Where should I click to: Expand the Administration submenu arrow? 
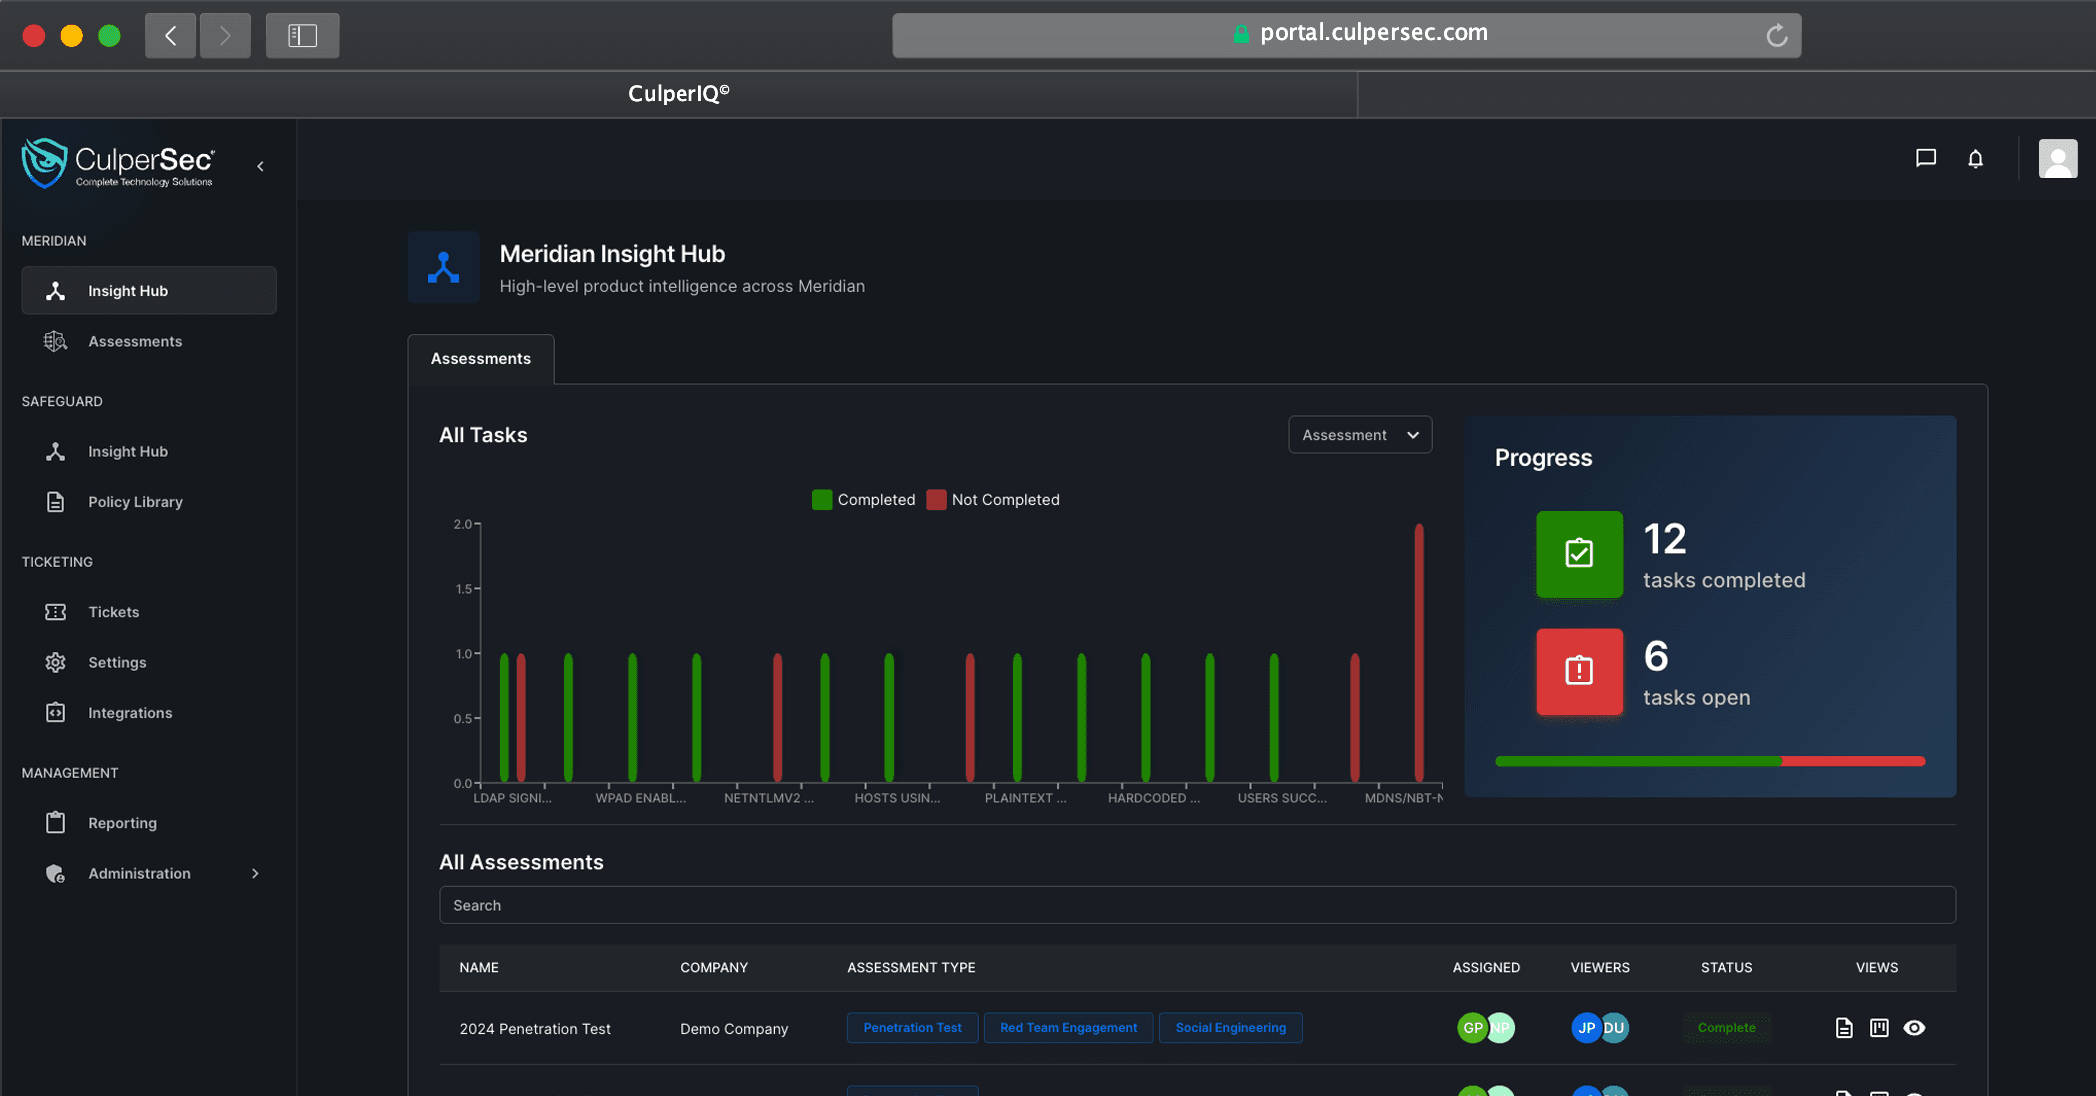(255, 873)
